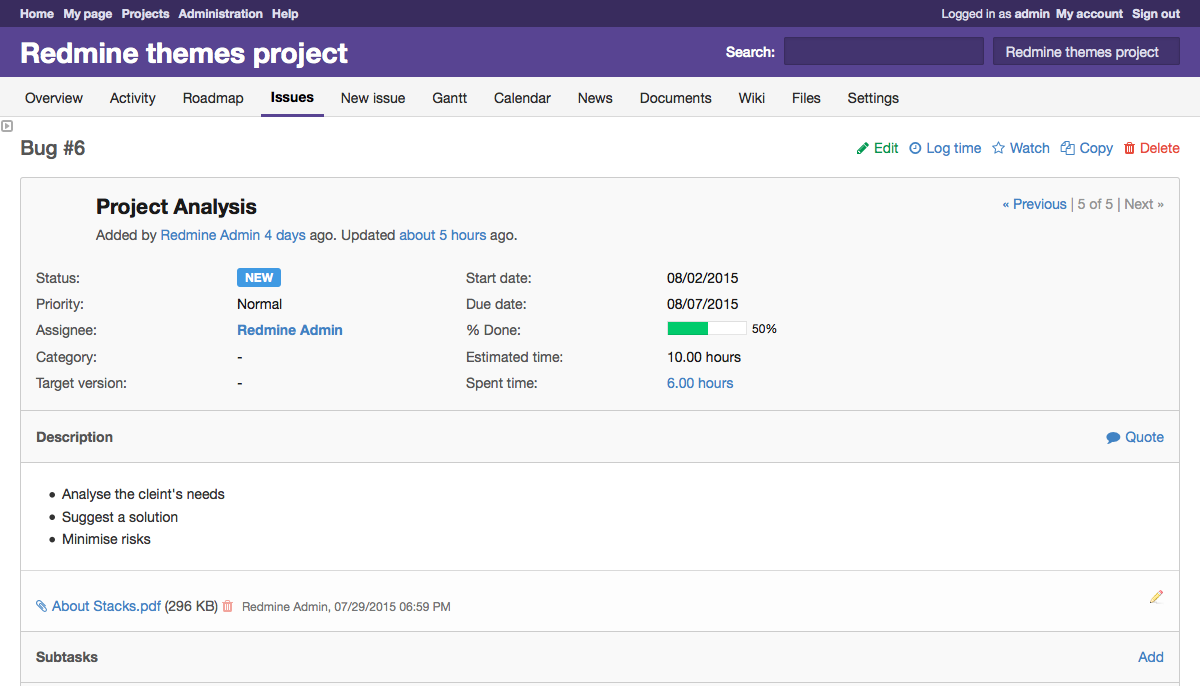Edit attachments with the pencil icon
Viewport: 1200px width, 686px height.
tap(1156, 597)
